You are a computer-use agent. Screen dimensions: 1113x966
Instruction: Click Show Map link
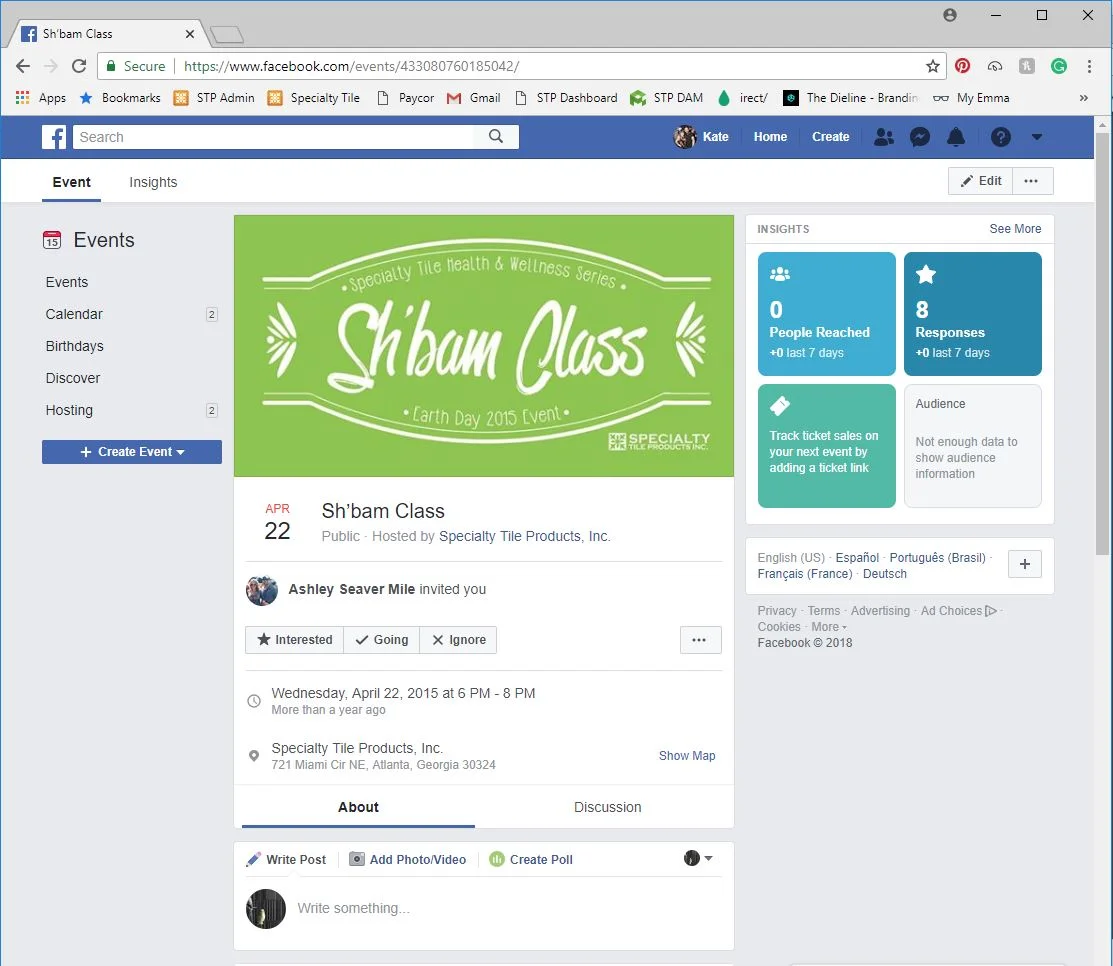687,755
